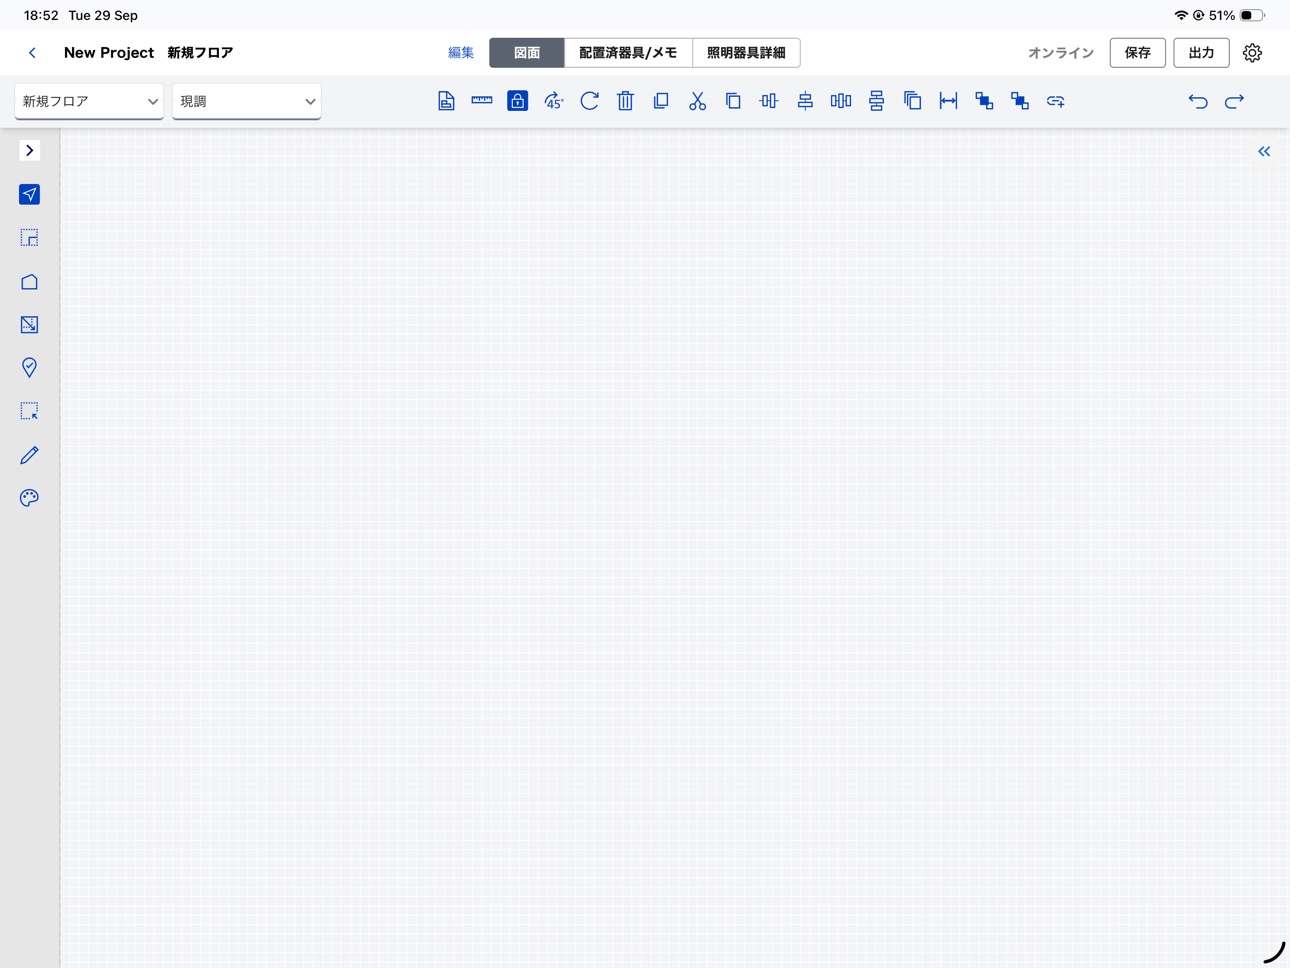Open the 新規フロア floor dropdown
1290x968 pixels.
coord(89,101)
